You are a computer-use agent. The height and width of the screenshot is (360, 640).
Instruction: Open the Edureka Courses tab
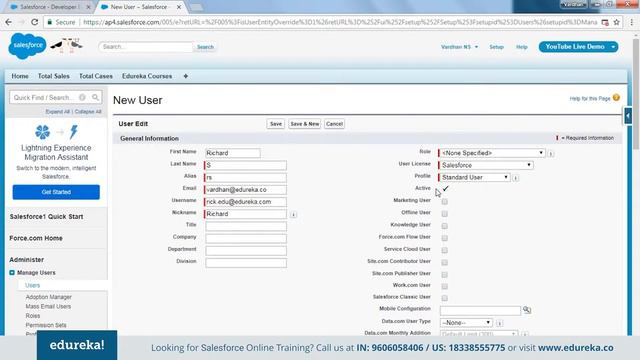[147, 76]
